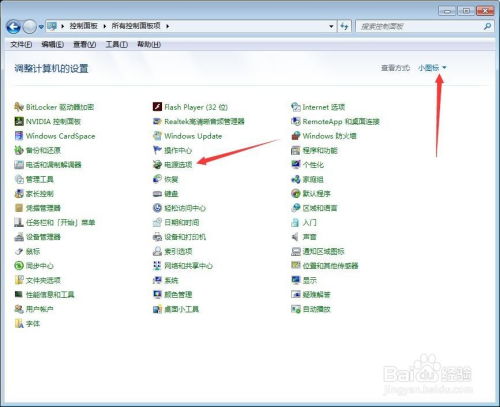This screenshot has width=500, height=407.
Task: Open 电话和调制解调器 icon
Action: coord(19,165)
